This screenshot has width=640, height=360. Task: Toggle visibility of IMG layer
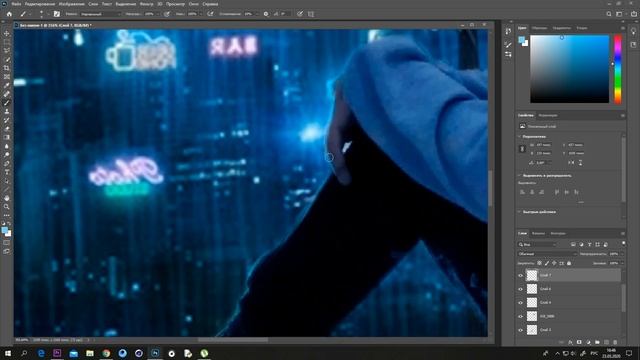tap(520, 316)
